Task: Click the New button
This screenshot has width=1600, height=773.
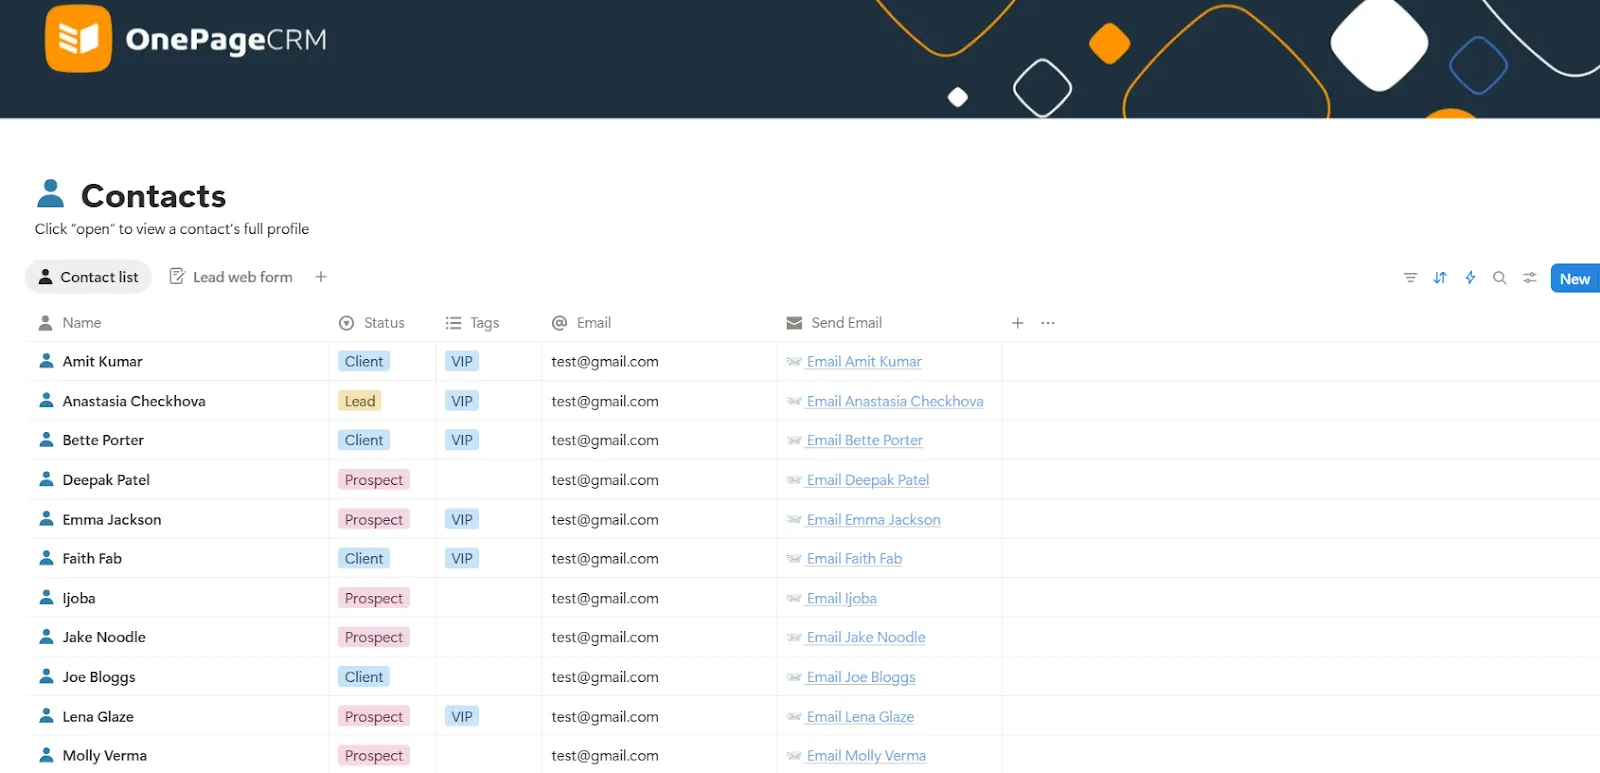Action: 1575,278
